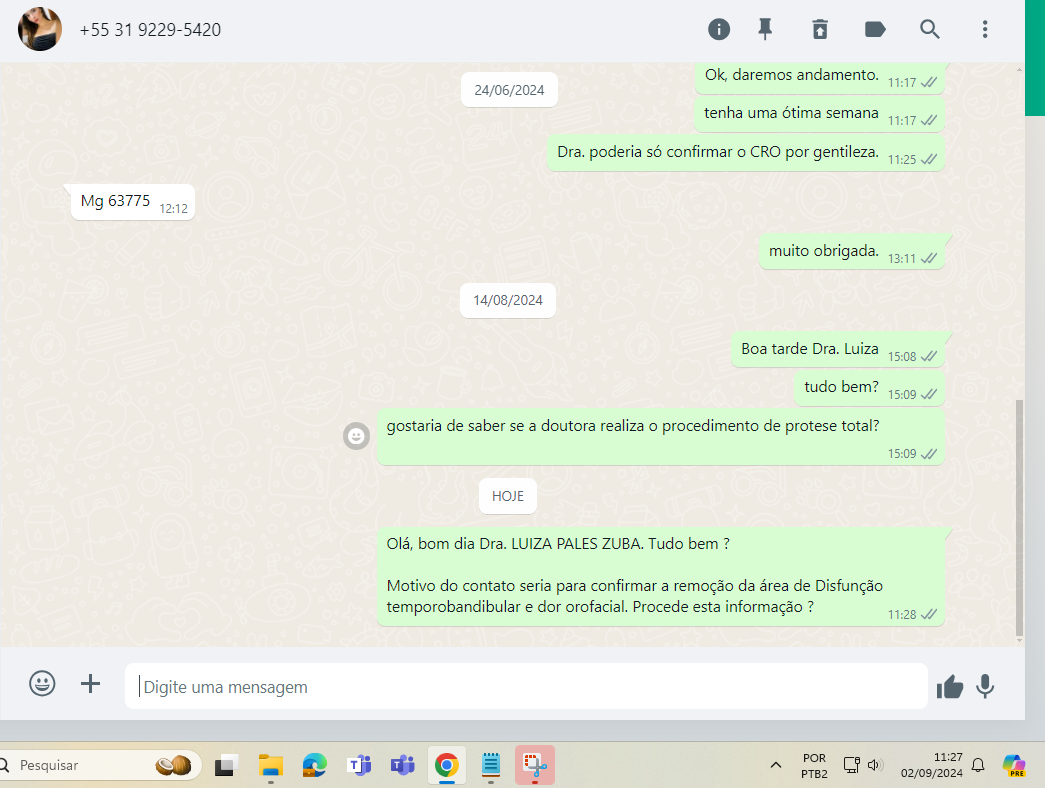This screenshot has height=788, width=1045.
Task: Open the first Microsoft Teams taskbar icon
Action: pos(359,765)
